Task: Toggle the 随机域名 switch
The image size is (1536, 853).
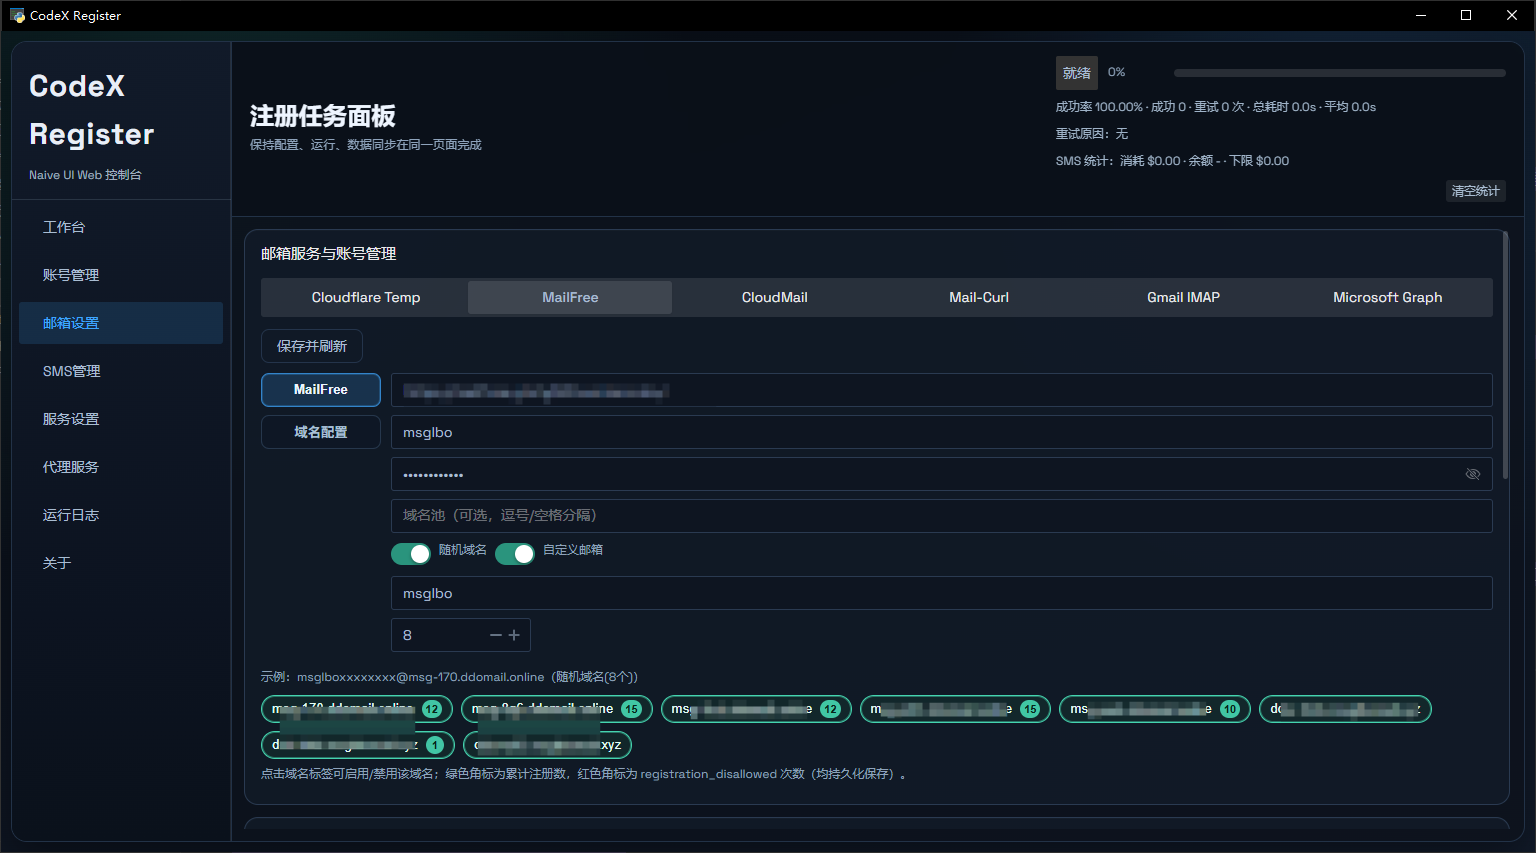Action: tap(411, 553)
